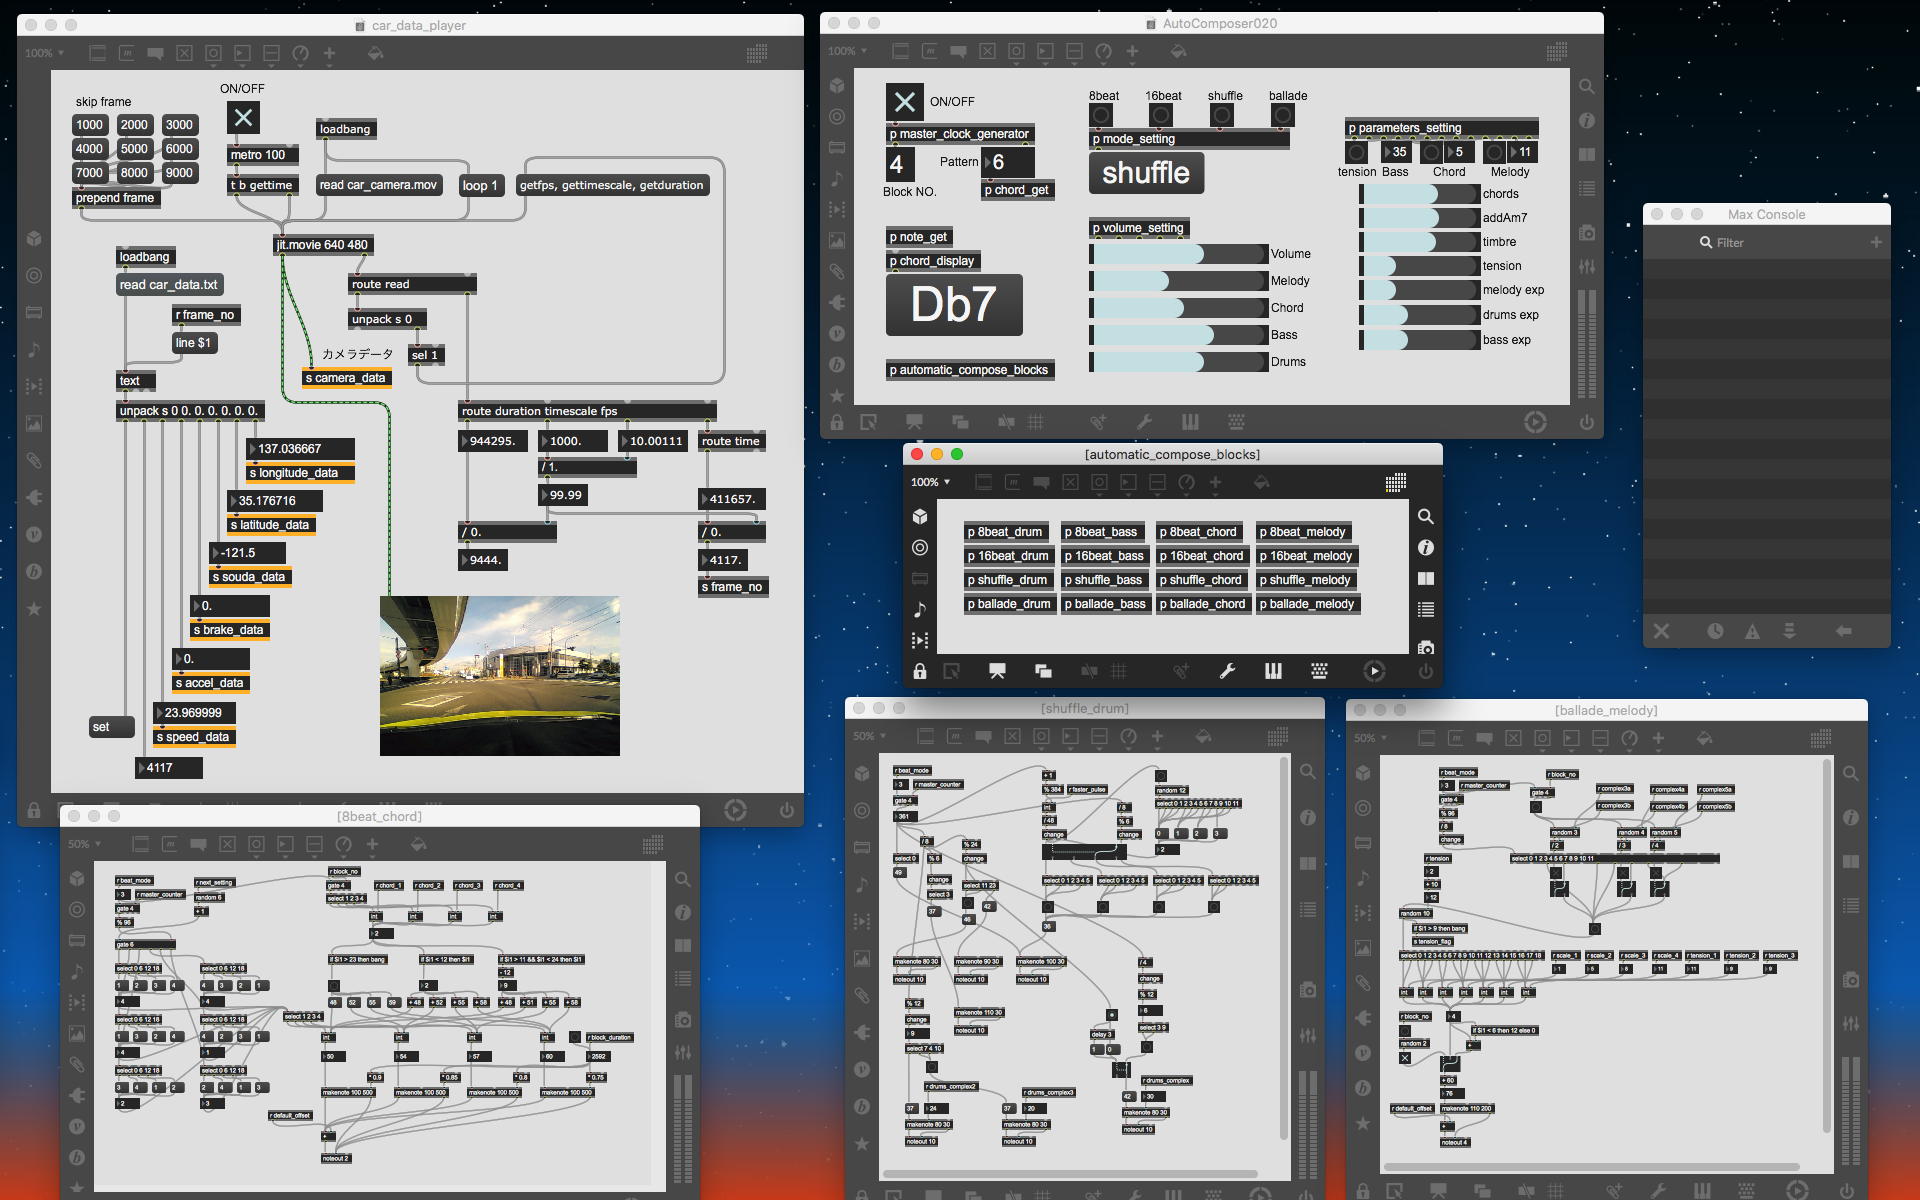This screenshot has height=1200, width=1920.
Task: Open the 100% zoom dropdown in car_data_player
Action: (44, 53)
